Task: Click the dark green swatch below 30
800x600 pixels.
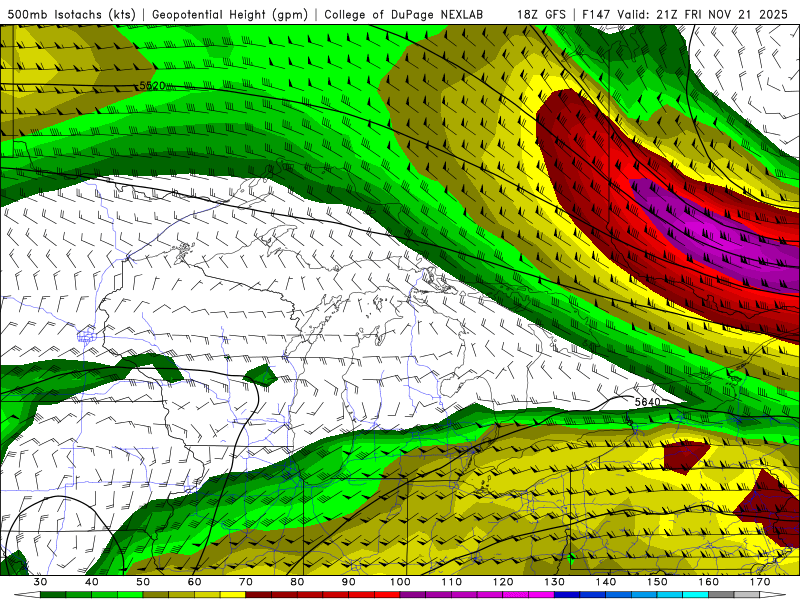Action: click(x=53, y=595)
